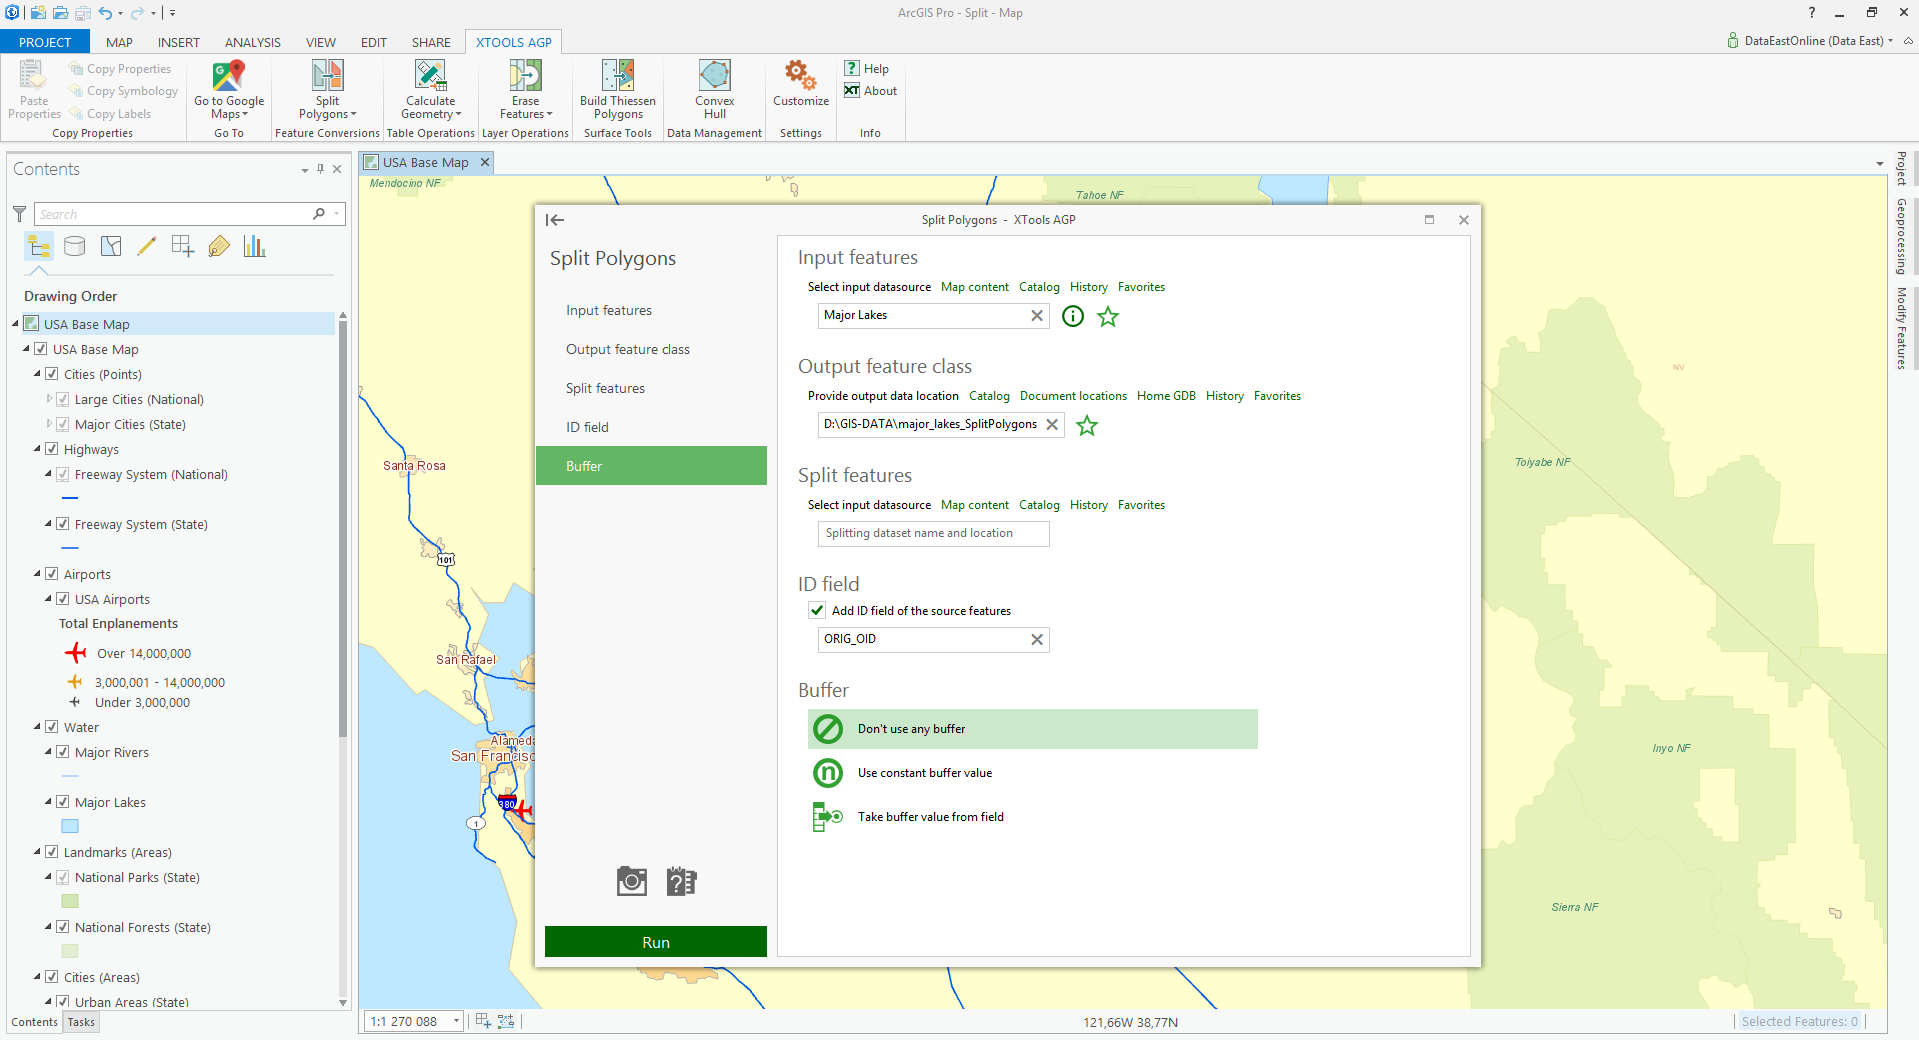Toggle visibility of Major Rivers layer
Image resolution: width=1919 pixels, height=1040 pixels.
coord(63,752)
